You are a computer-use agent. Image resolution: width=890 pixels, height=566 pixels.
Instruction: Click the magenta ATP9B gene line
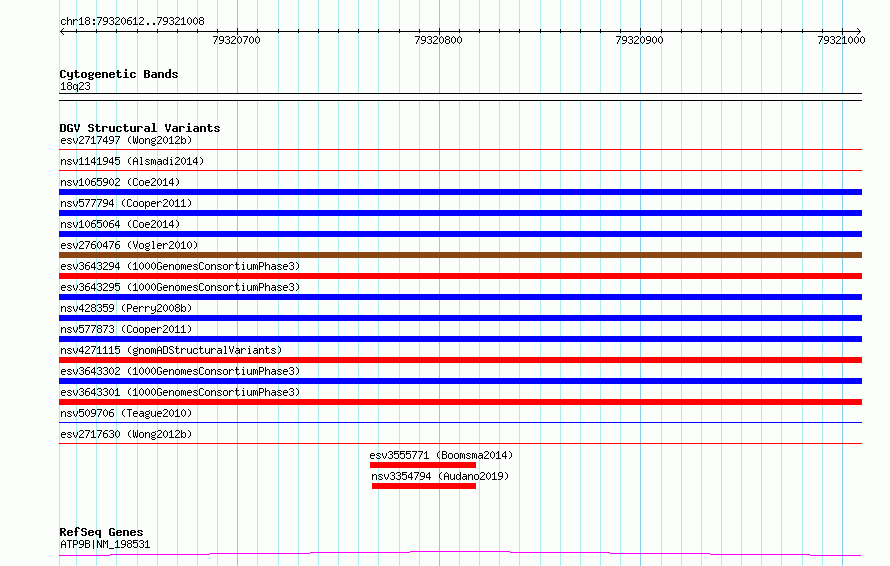[460, 553]
